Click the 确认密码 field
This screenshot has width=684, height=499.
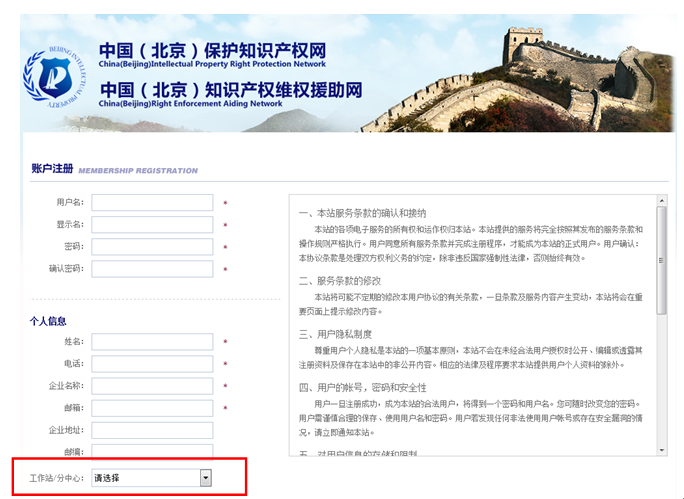152,269
